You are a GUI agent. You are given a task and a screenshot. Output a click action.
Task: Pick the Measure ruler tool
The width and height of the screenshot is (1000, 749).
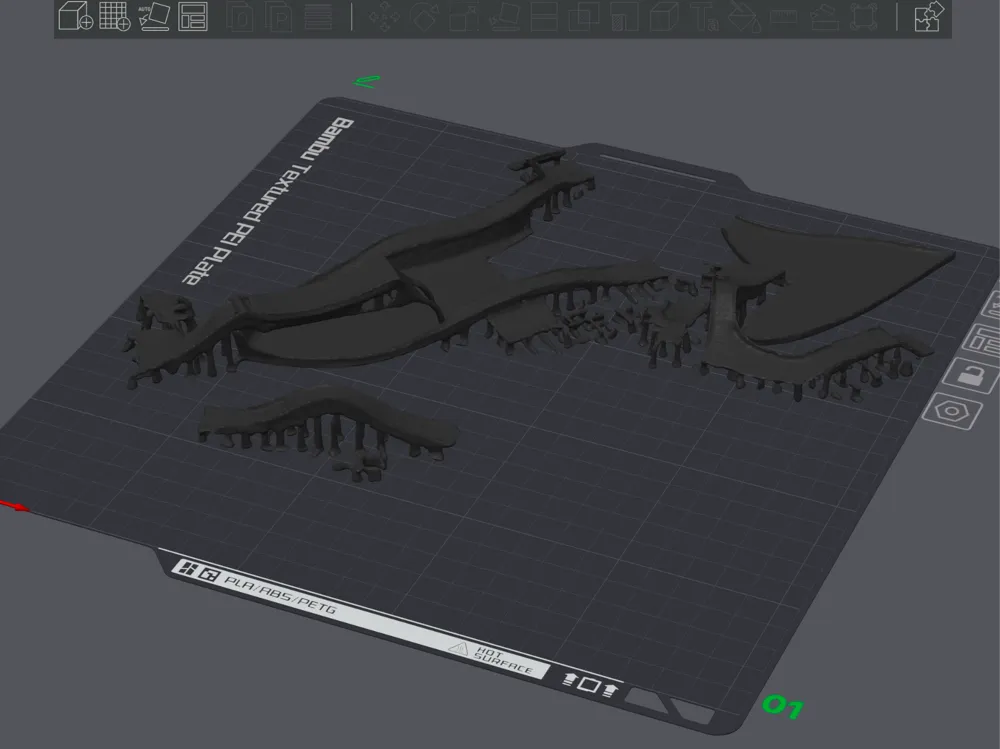coord(784,16)
